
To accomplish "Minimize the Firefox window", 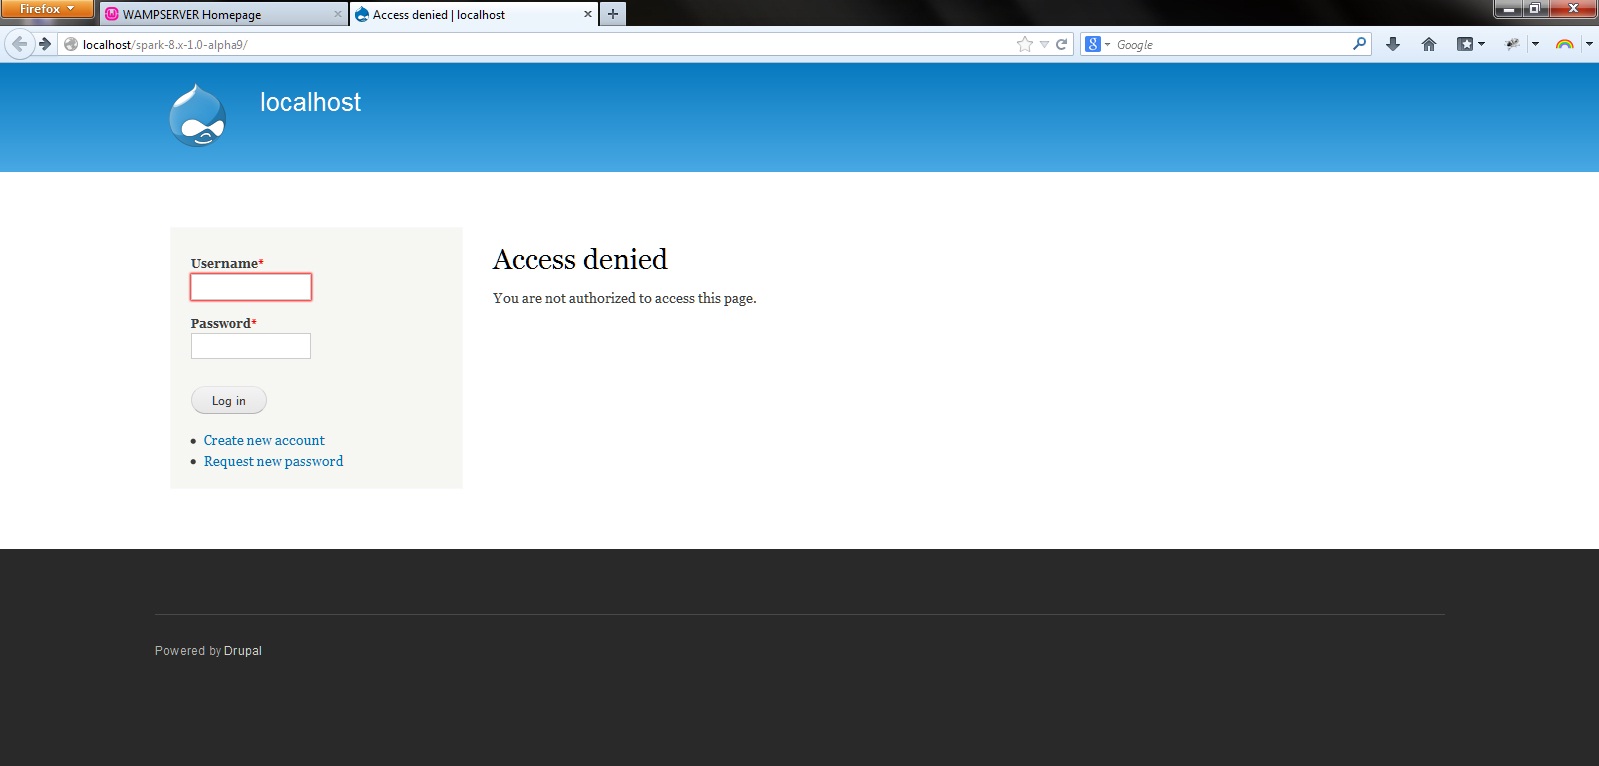I will click(x=1509, y=9).
